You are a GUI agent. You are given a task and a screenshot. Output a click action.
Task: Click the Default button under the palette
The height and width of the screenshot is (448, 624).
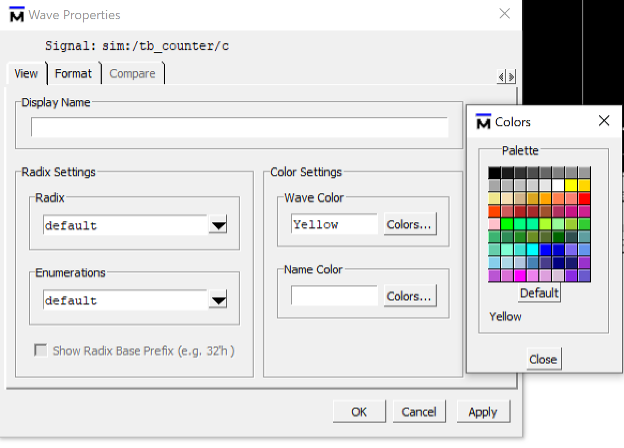(x=540, y=293)
